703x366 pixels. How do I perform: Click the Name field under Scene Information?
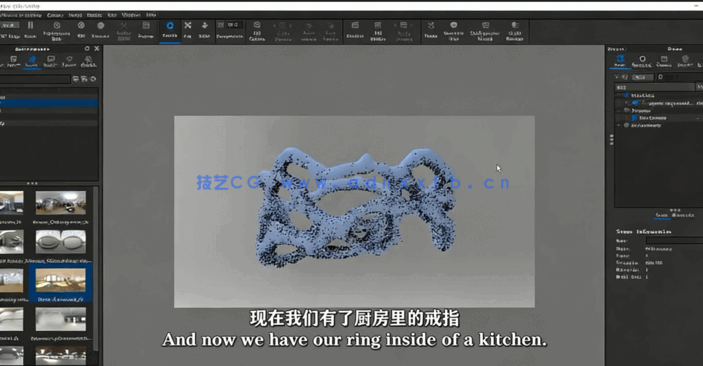click(674, 241)
